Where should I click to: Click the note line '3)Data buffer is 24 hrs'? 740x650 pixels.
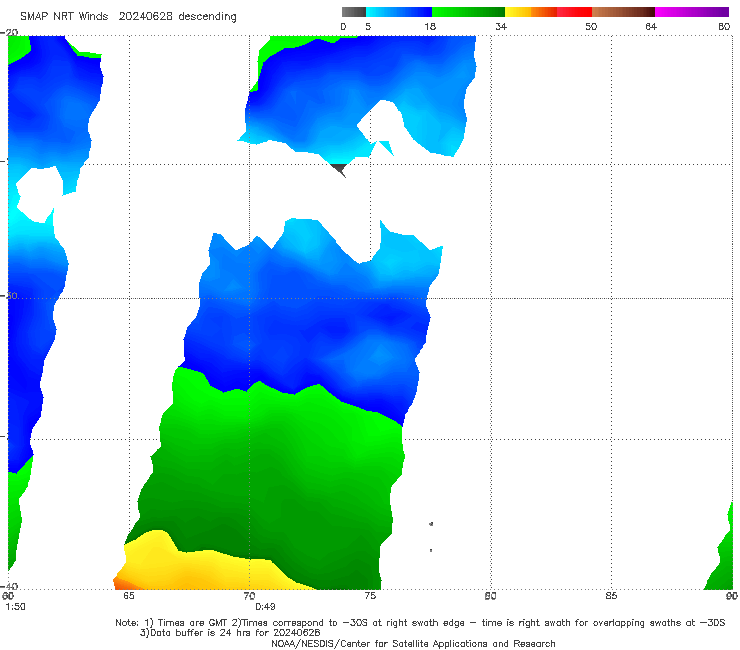[x=230, y=633]
